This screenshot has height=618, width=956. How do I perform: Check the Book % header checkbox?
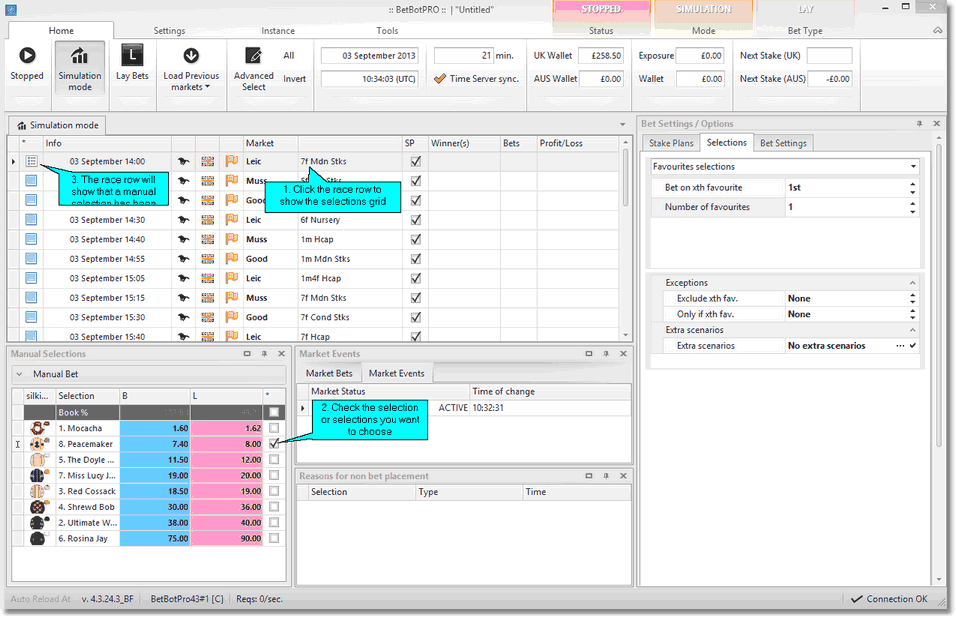click(274, 412)
